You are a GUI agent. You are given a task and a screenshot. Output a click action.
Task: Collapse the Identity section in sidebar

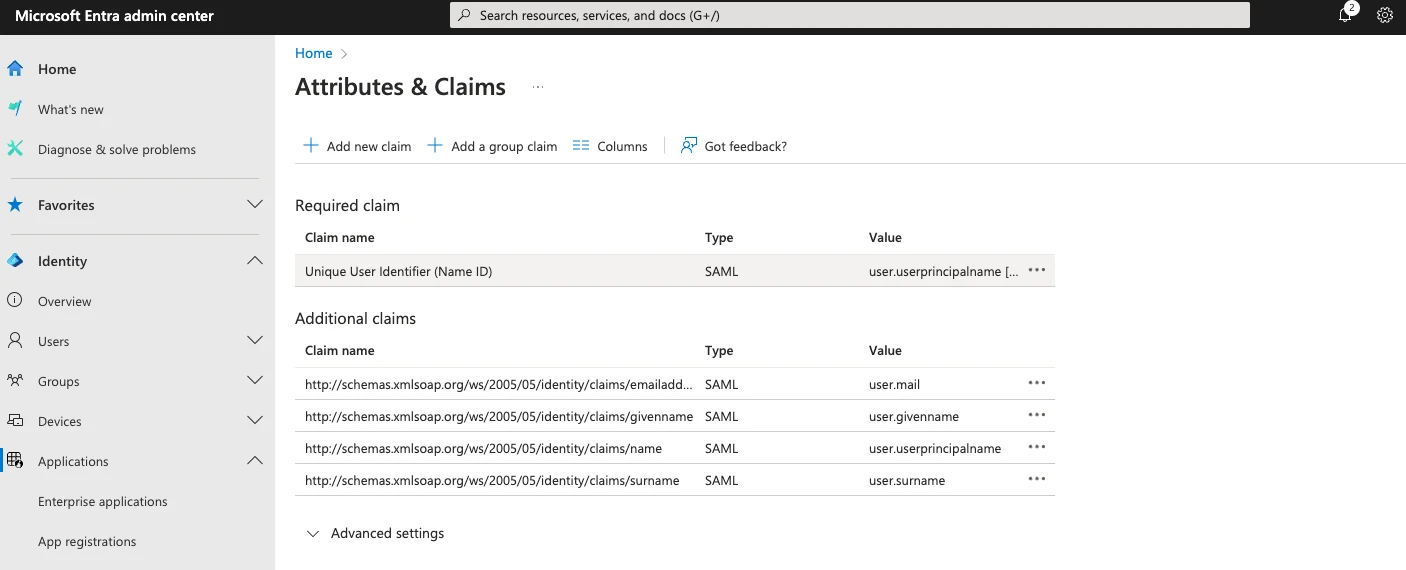tap(255, 261)
